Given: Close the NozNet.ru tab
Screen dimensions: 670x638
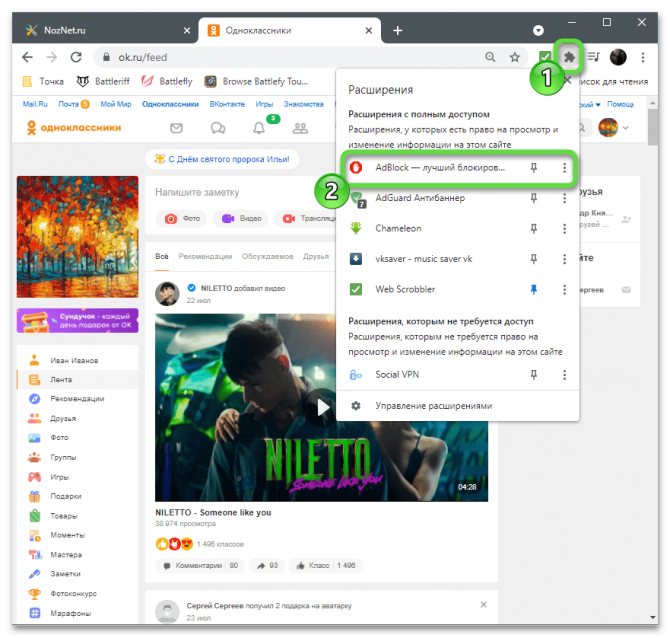Looking at the screenshot, I should pyautogui.click(x=187, y=30).
